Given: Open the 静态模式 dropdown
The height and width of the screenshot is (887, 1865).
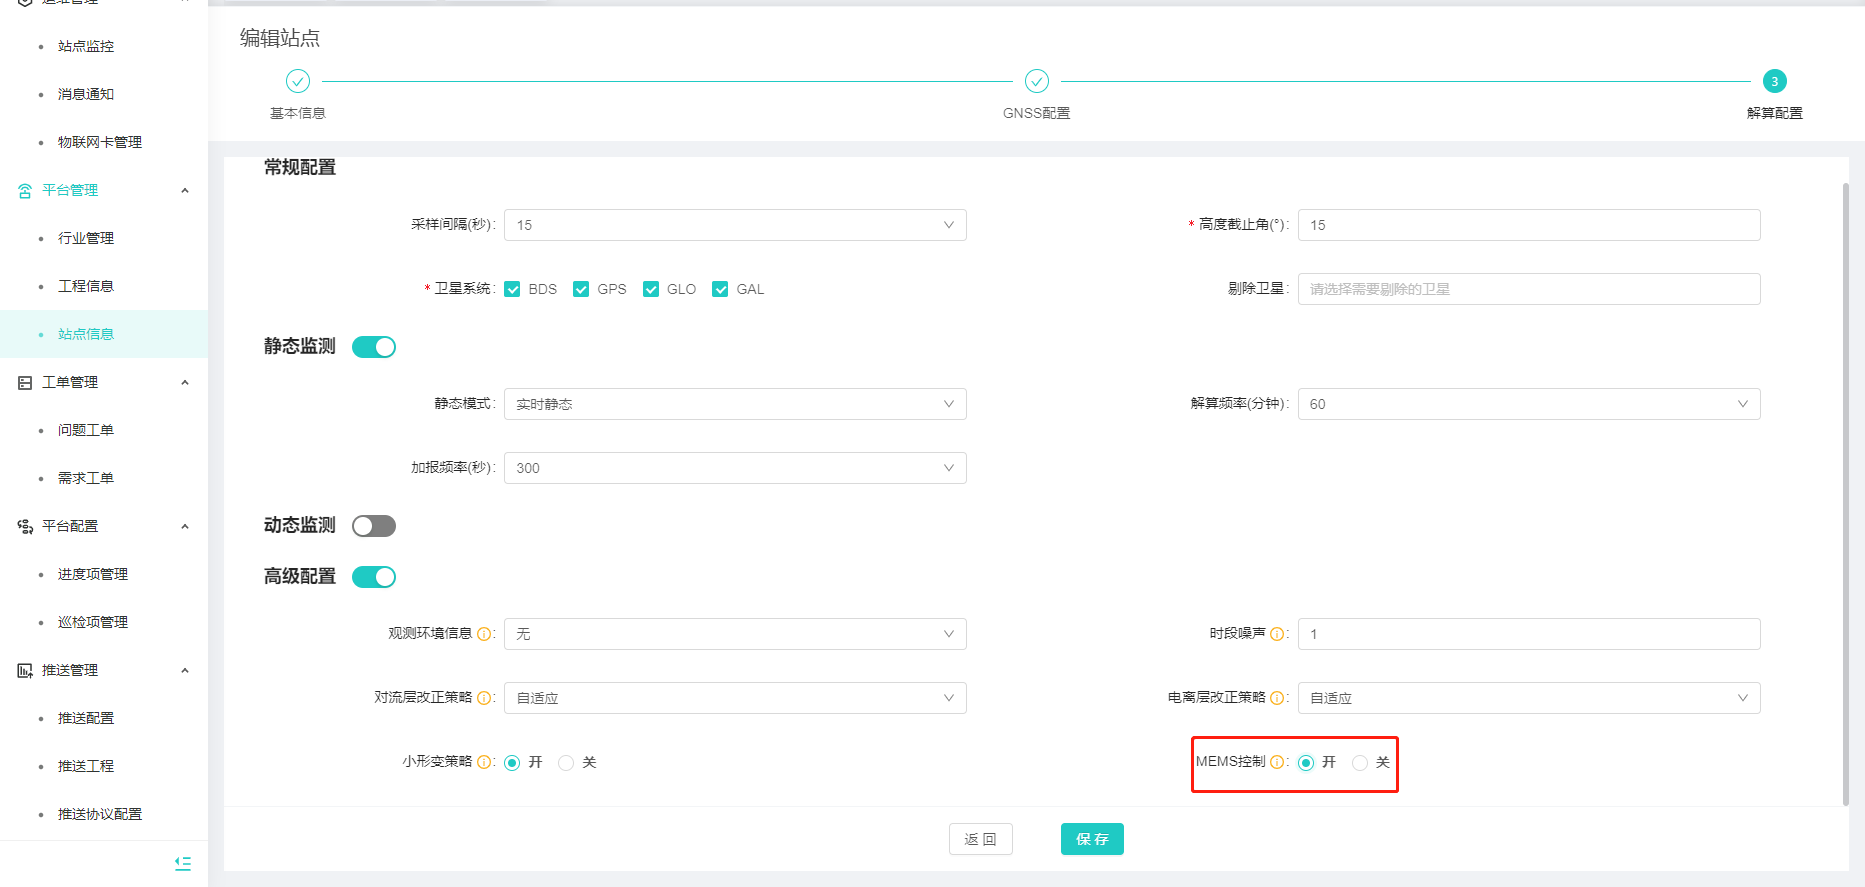Looking at the screenshot, I should click(x=735, y=404).
